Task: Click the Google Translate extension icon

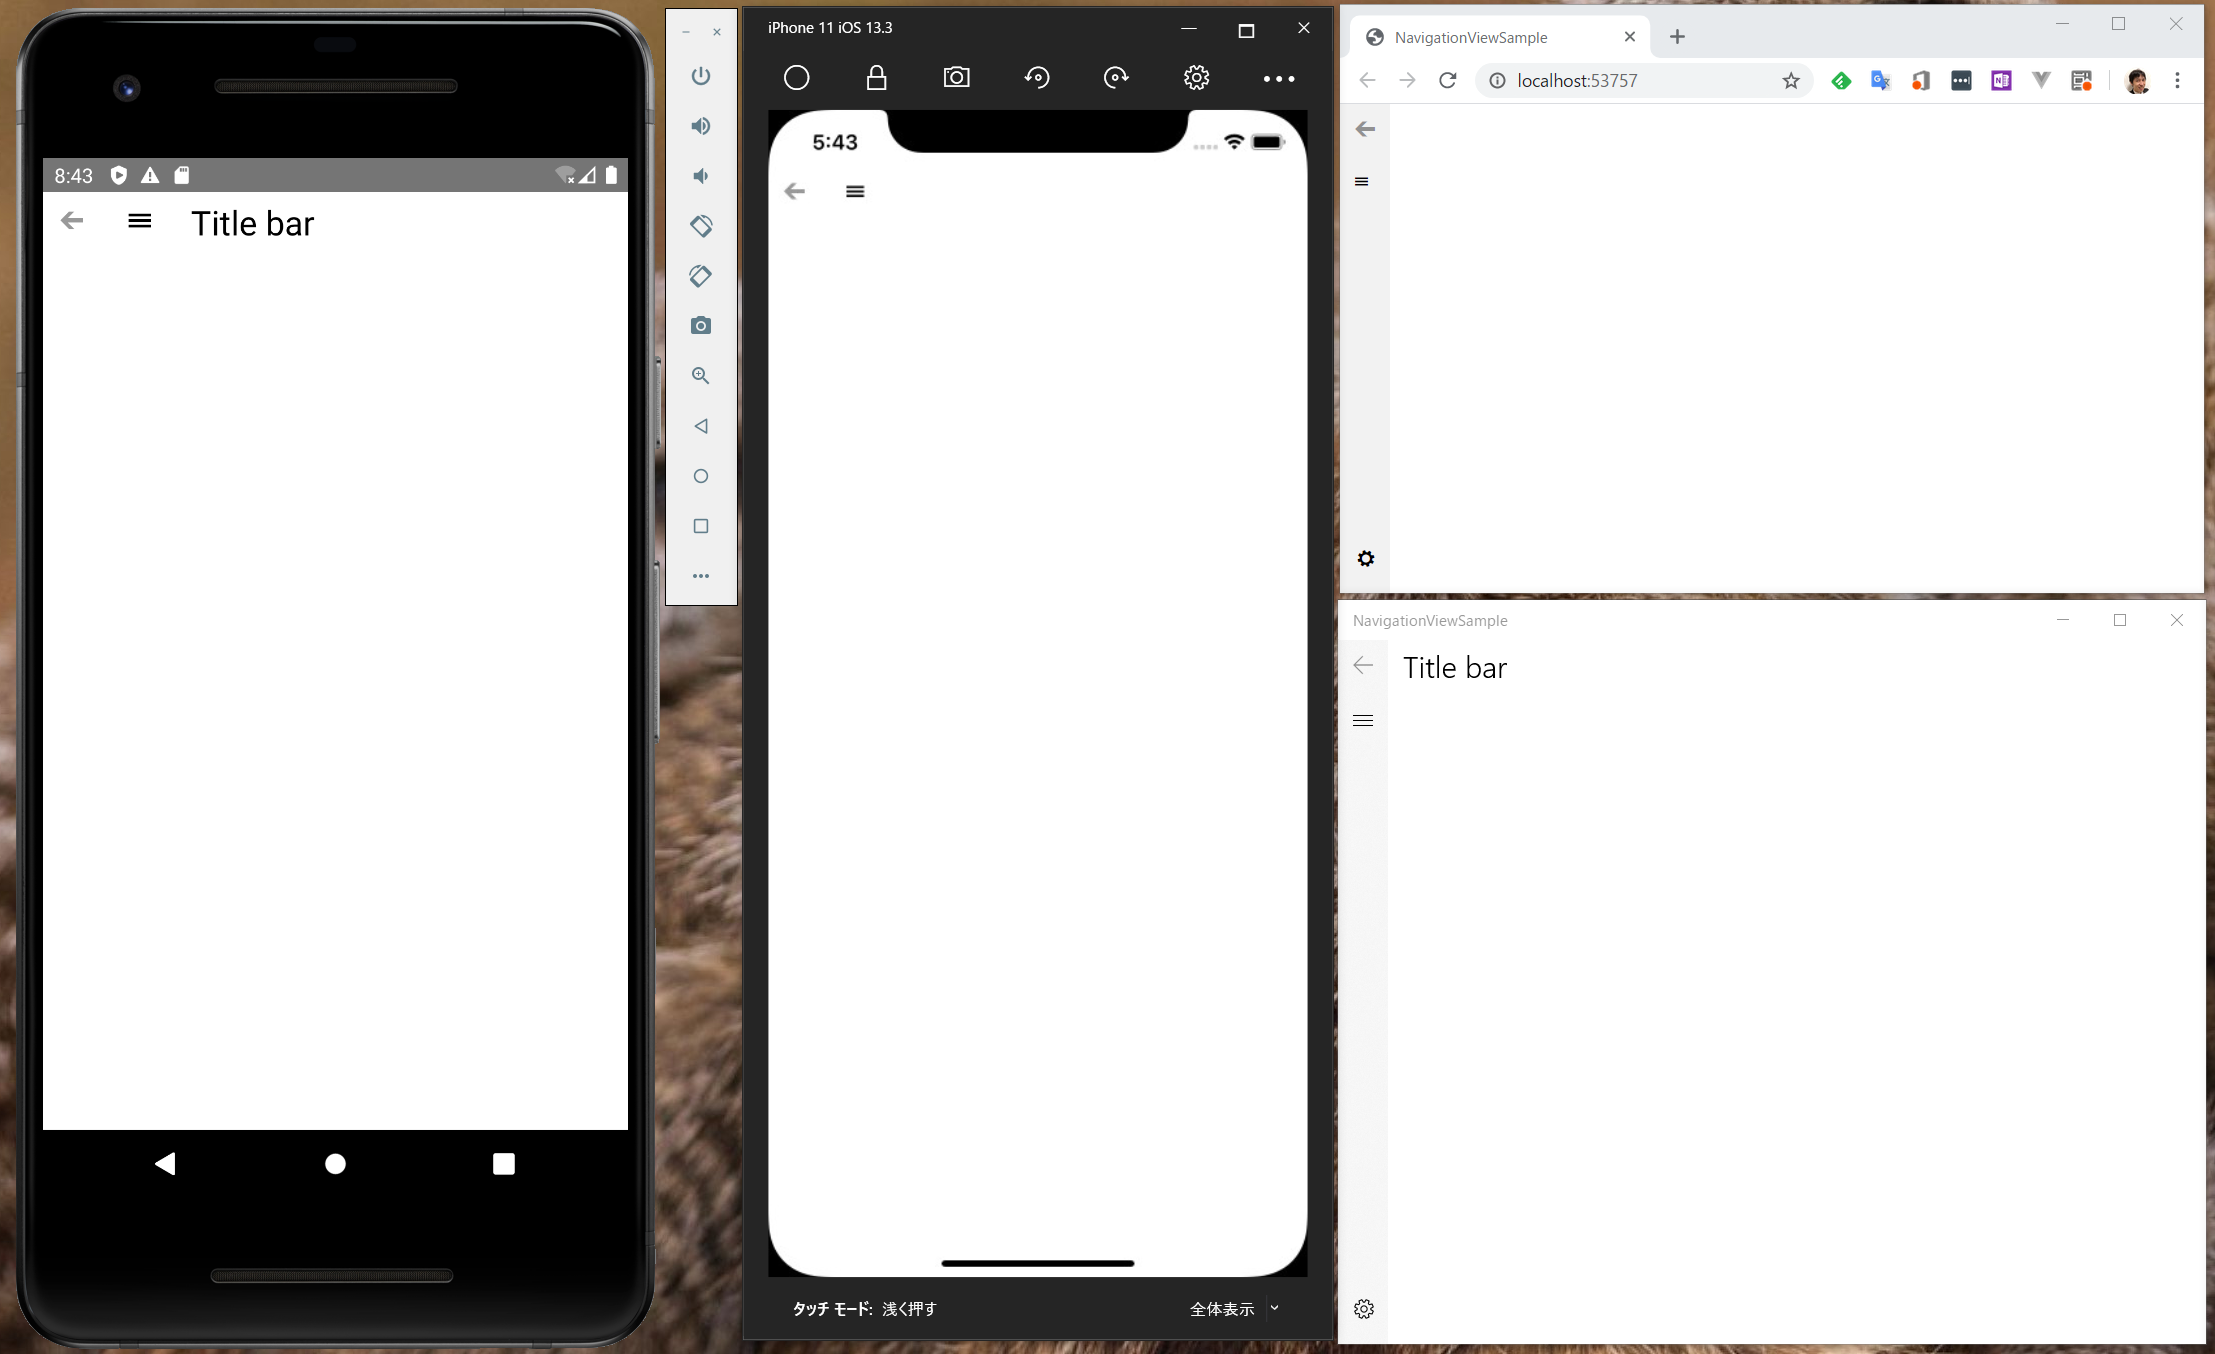Action: (1880, 80)
